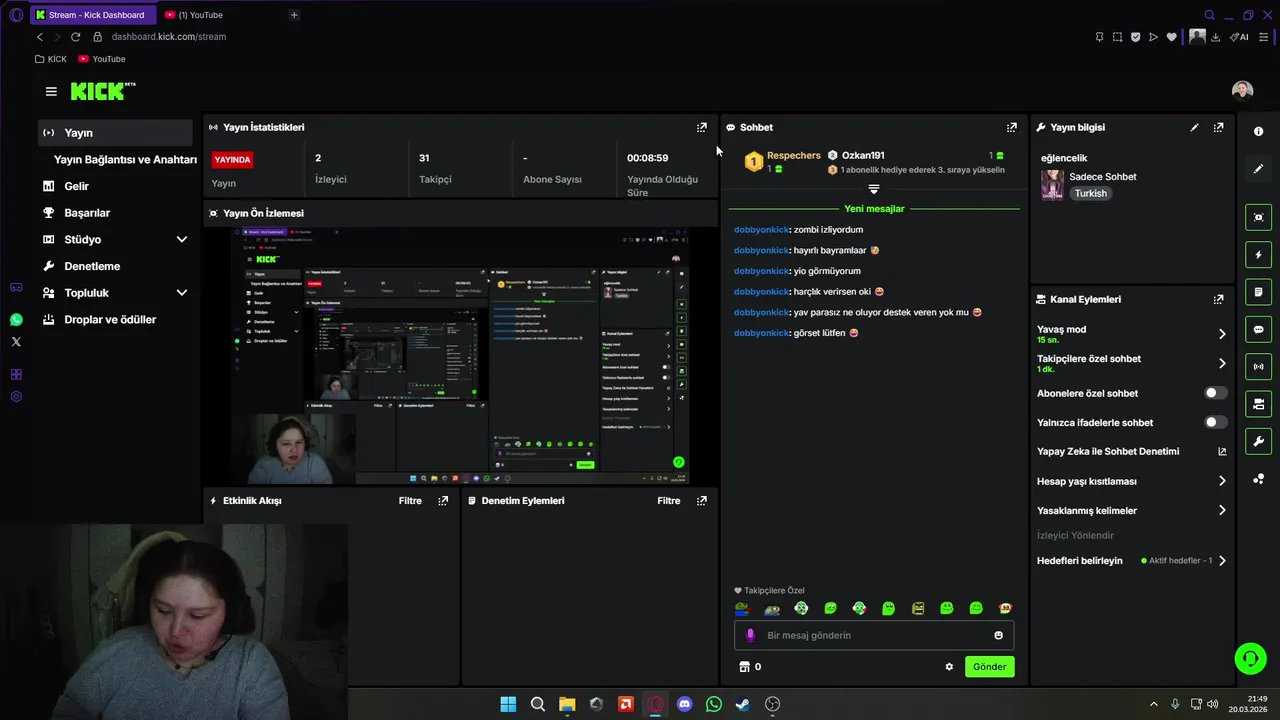Pop out the Kanal Eylemleri panel
Screen dimensions: 1280x720
[x=1218, y=299]
